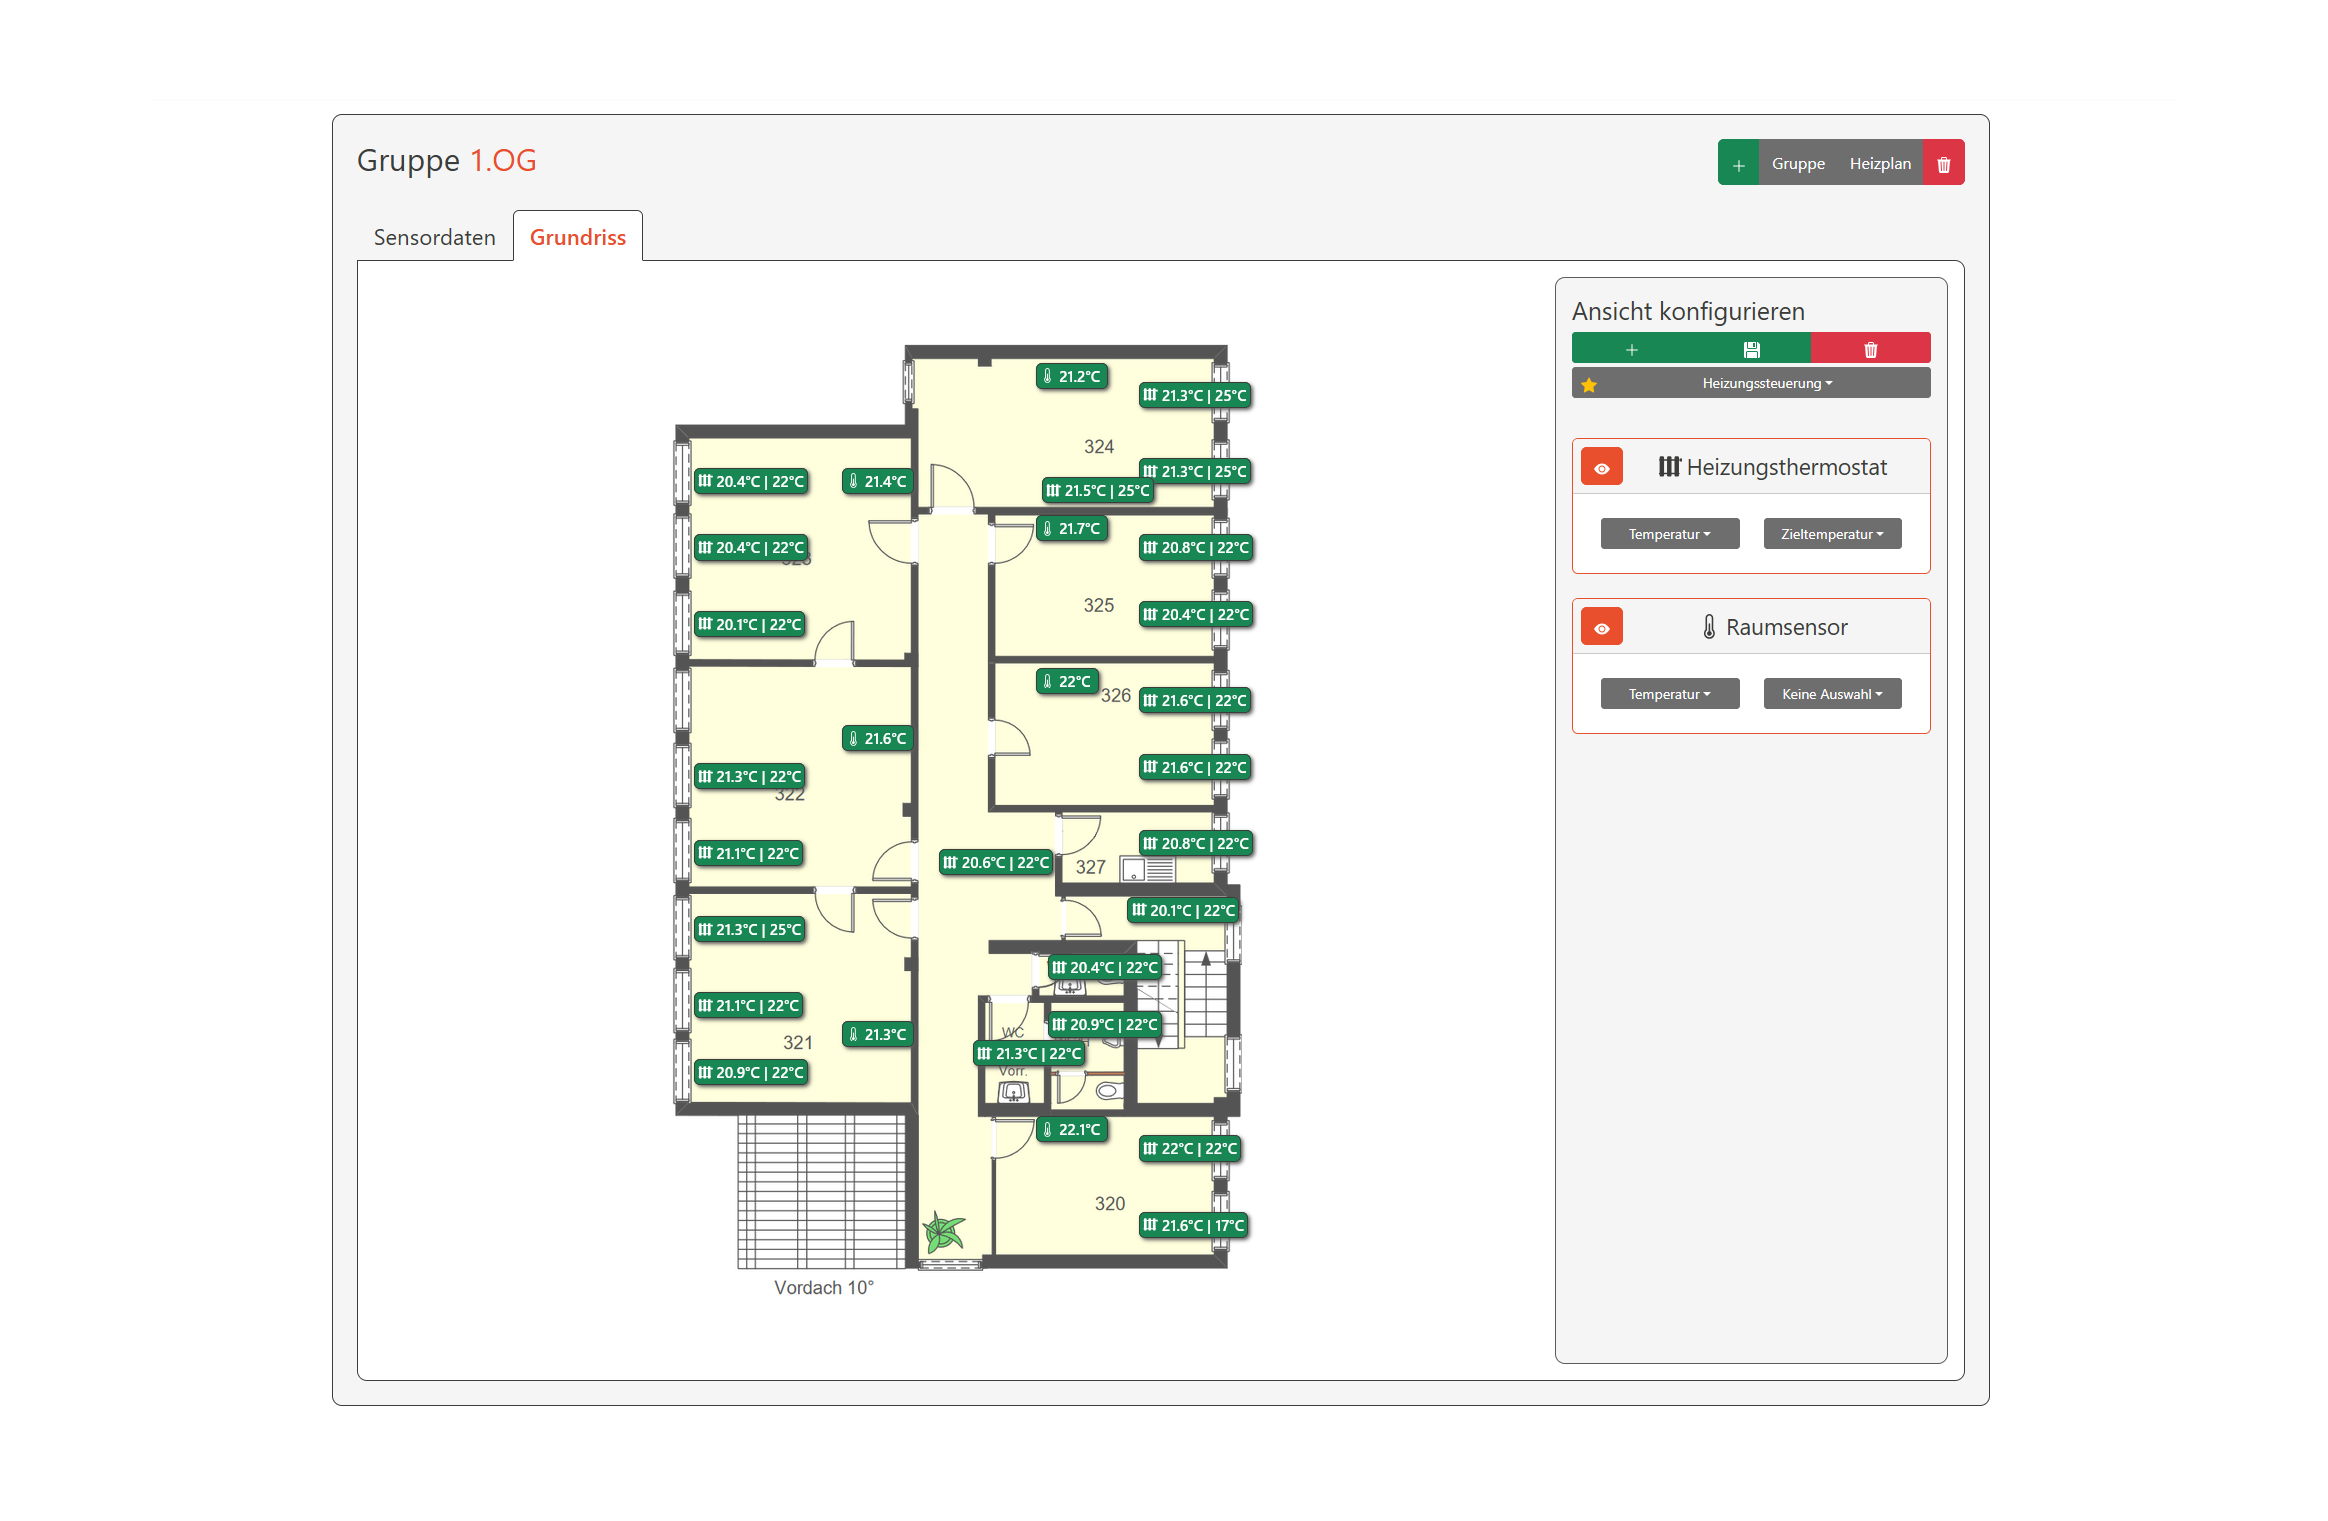This screenshot has width=2328, height=1521.
Task: Click the green plant icon on the floor plan
Action: (x=943, y=1232)
